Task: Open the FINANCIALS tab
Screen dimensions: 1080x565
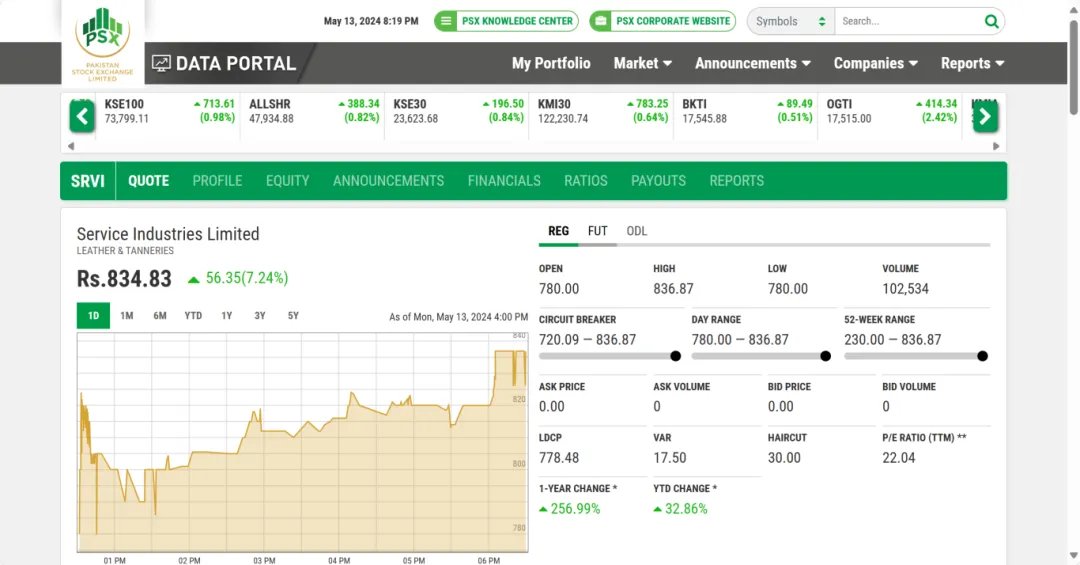Action: [x=504, y=181]
